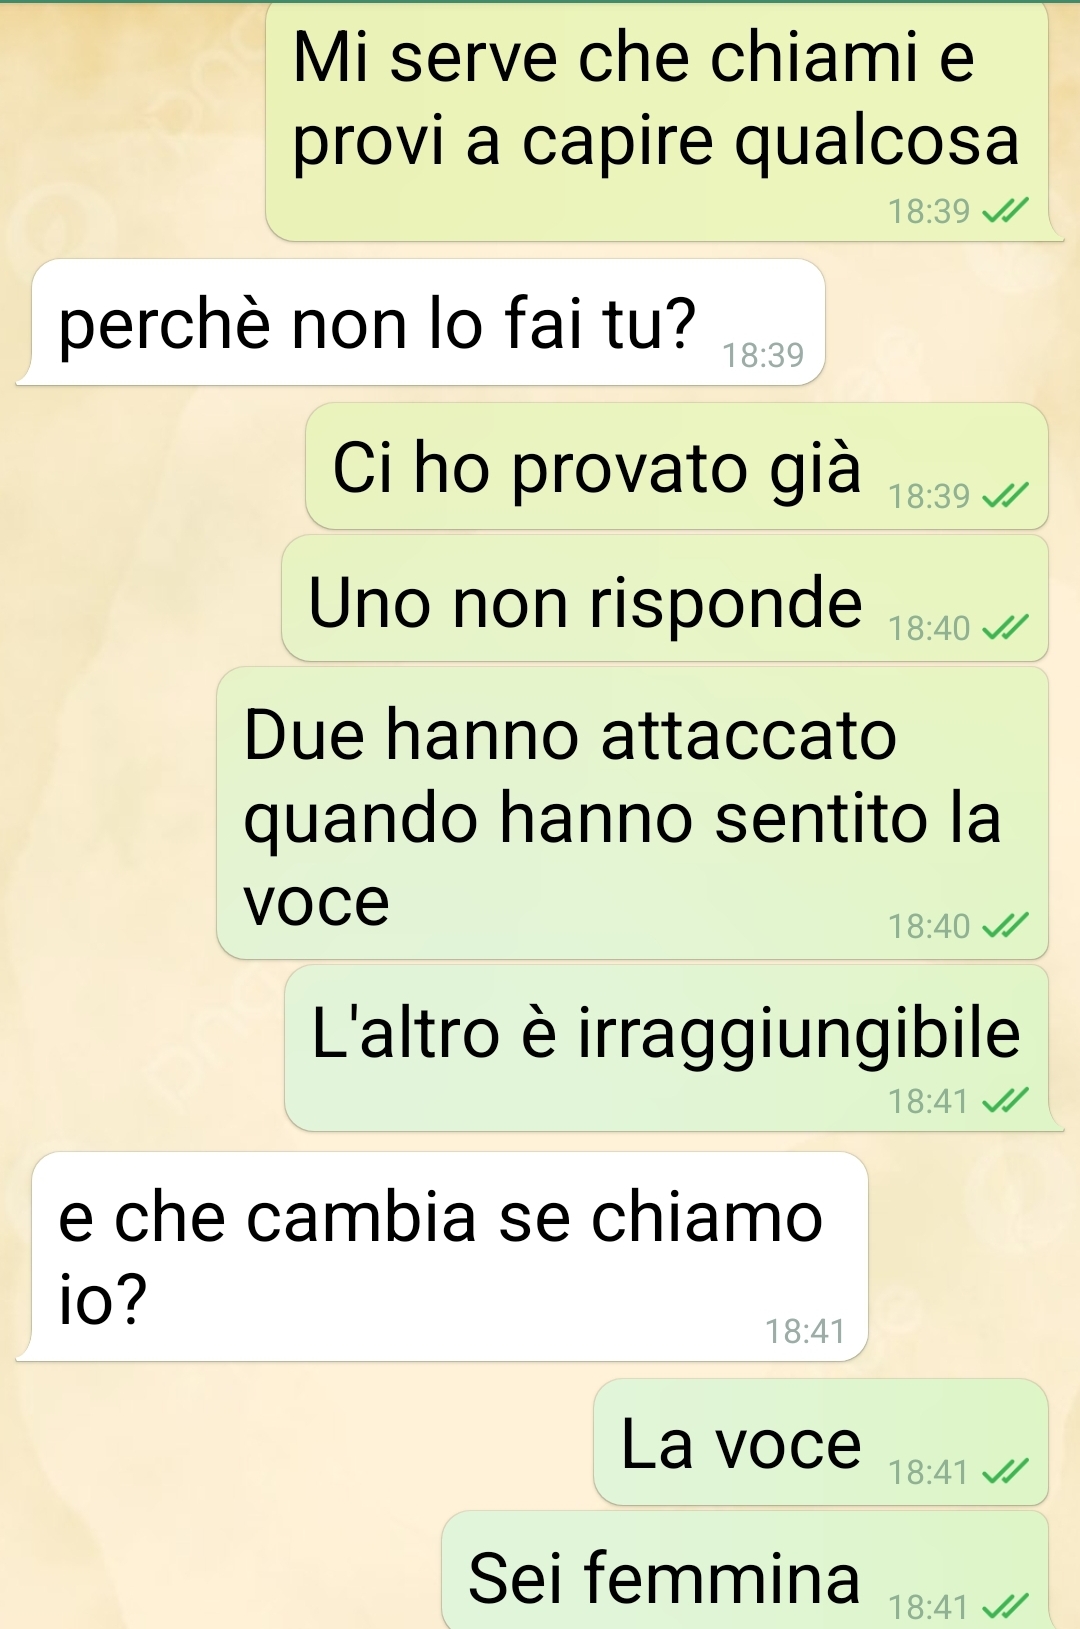
Task: Tap 18:40 timestamp on 'Uno non risponde'
Action: (x=929, y=628)
